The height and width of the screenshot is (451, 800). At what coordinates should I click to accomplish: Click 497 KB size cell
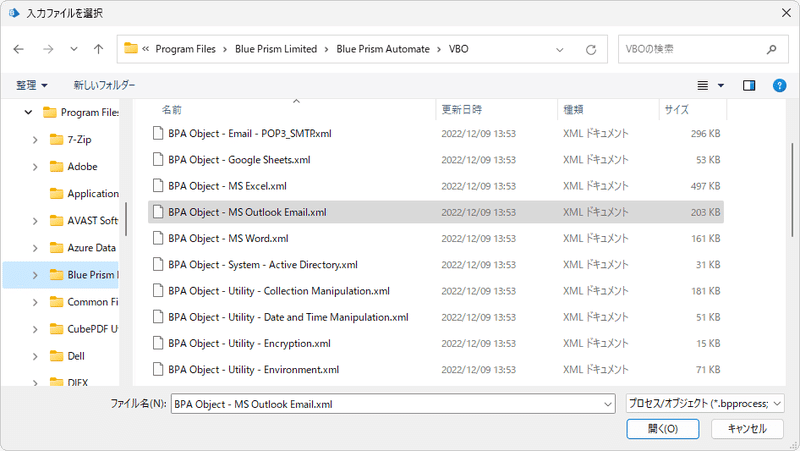[x=706, y=186]
